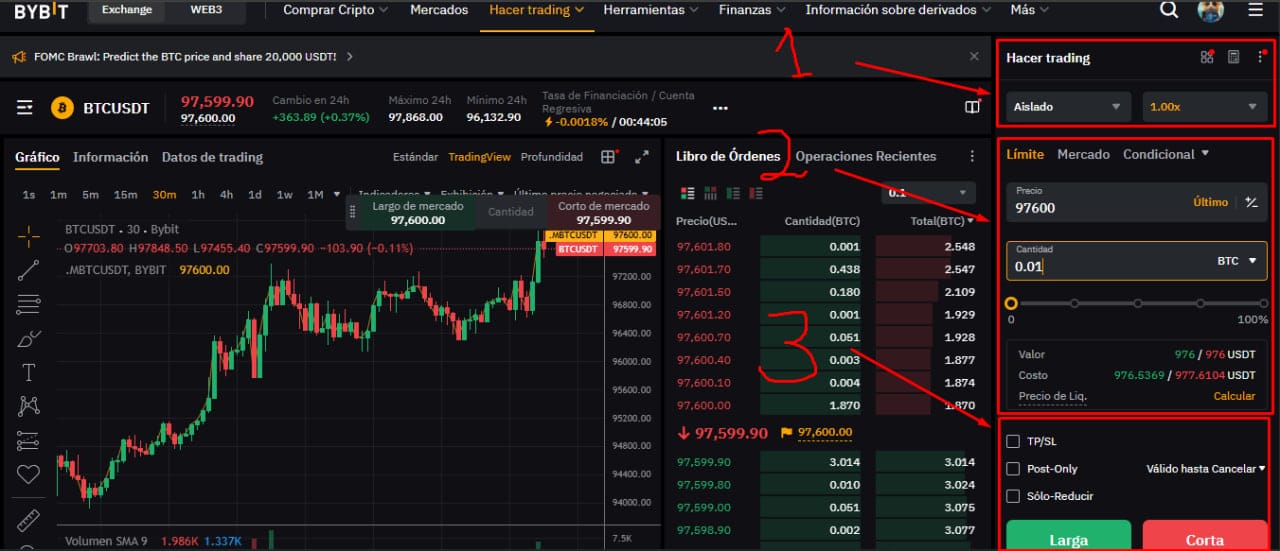Click the green Larga button
The width and height of the screenshot is (1280, 551).
pos(1068,536)
